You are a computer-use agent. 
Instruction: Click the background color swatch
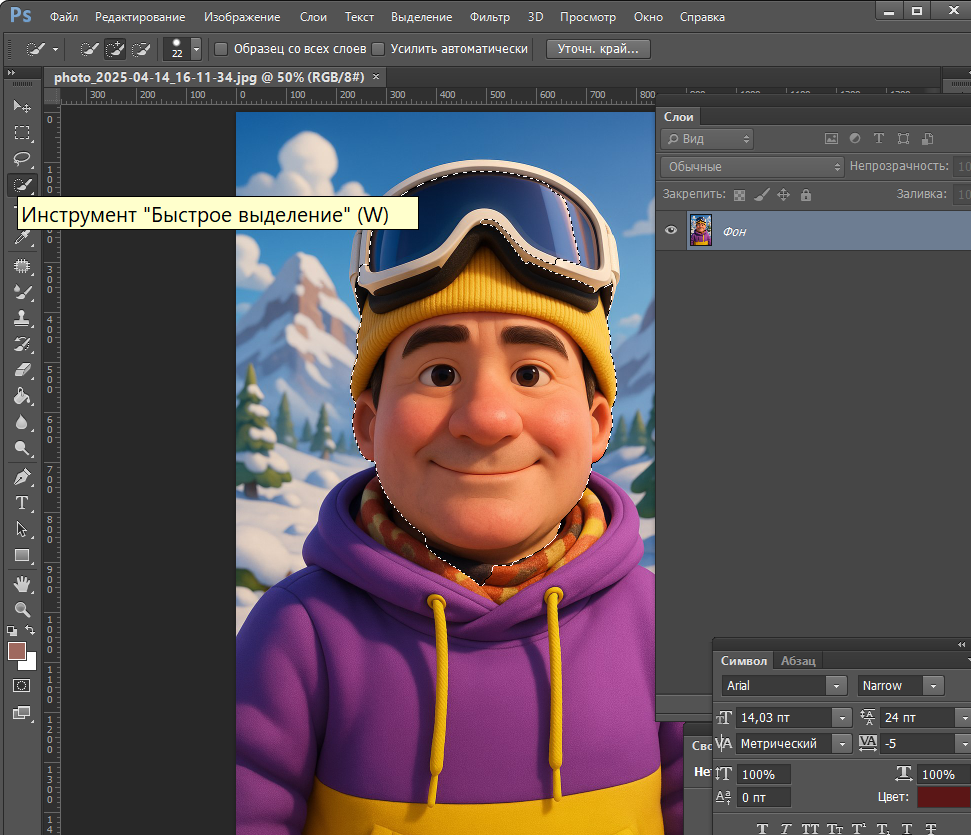tap(31, 665)
